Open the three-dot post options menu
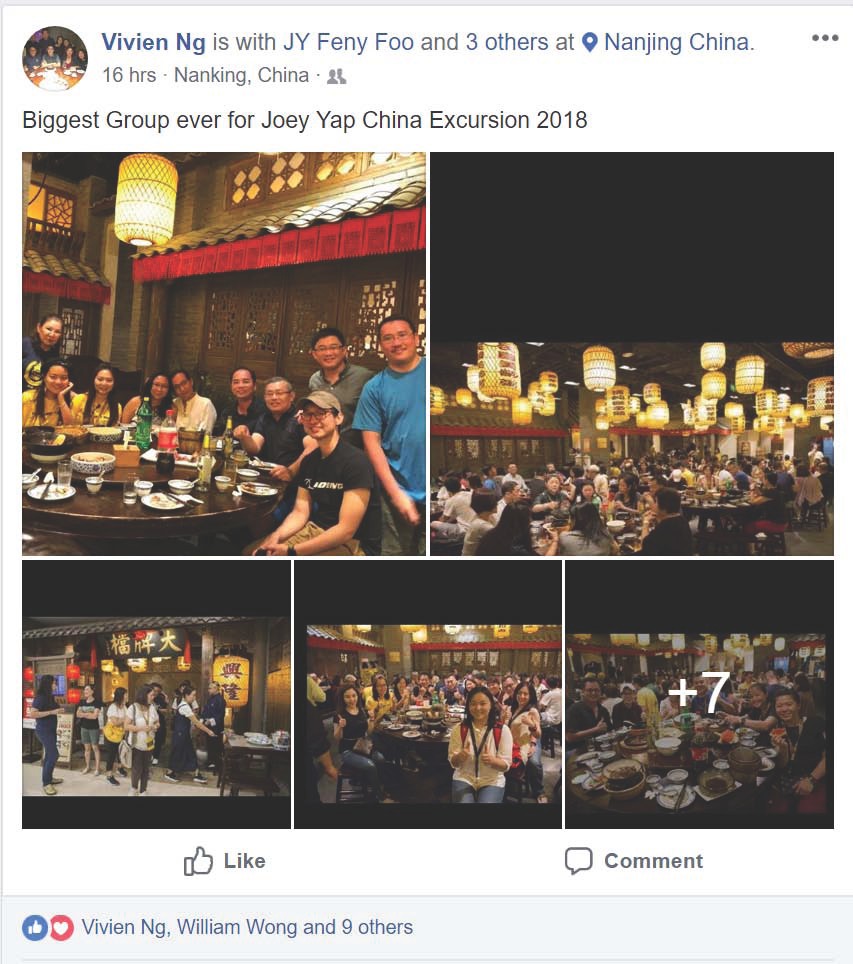Viewport: 853px width, 964px height. (825, 38)
